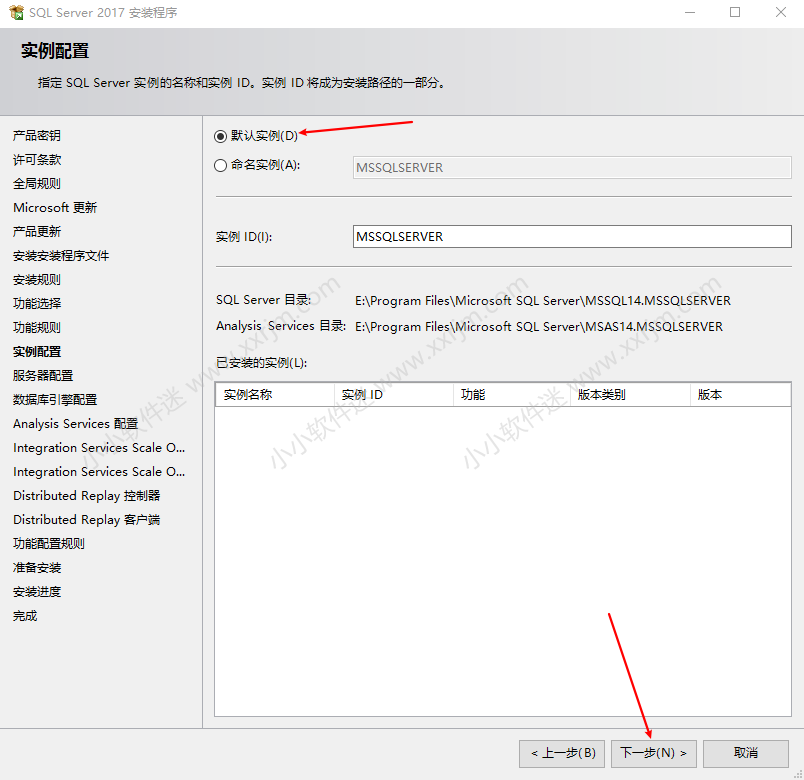Maximize the installer window
Viewport: 804px width, 780px height.
(x=735, y=12)
